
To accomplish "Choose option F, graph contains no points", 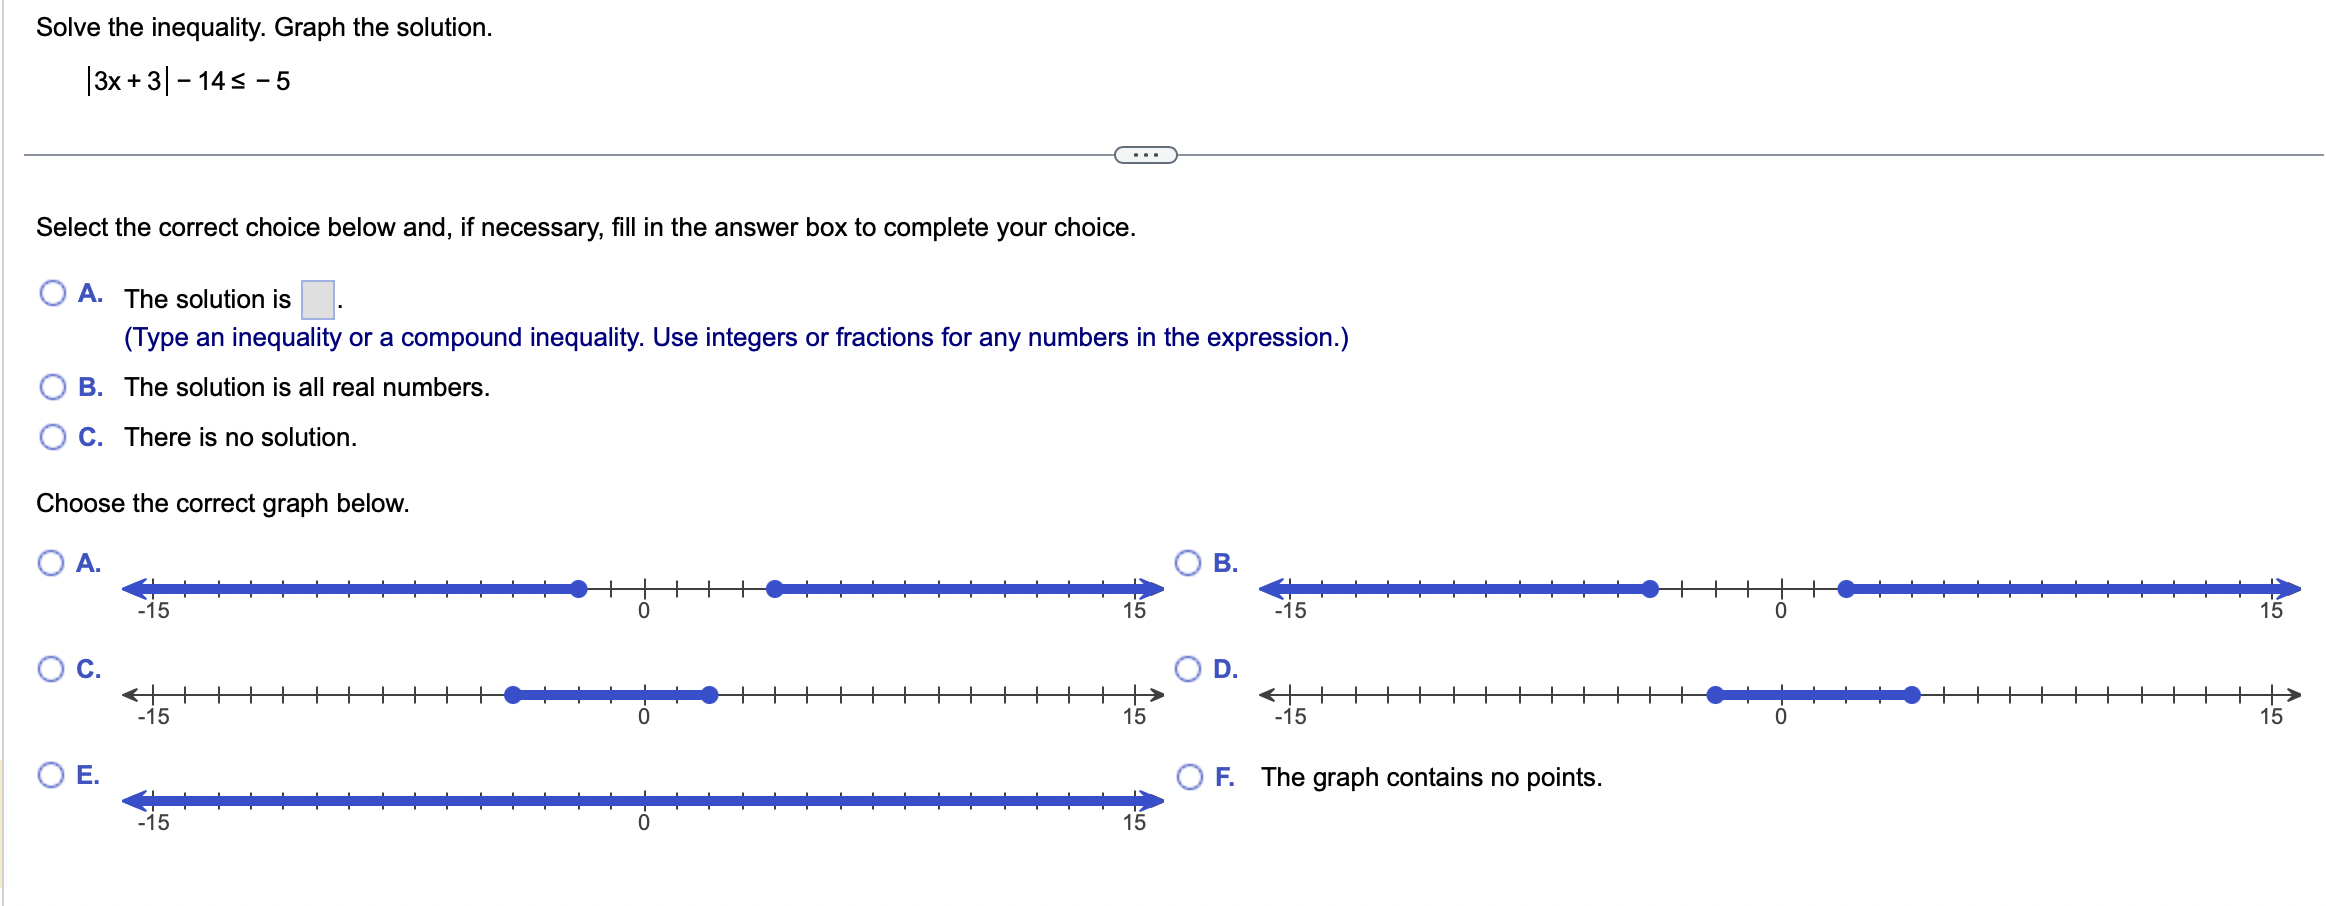I will (1189, 775).
